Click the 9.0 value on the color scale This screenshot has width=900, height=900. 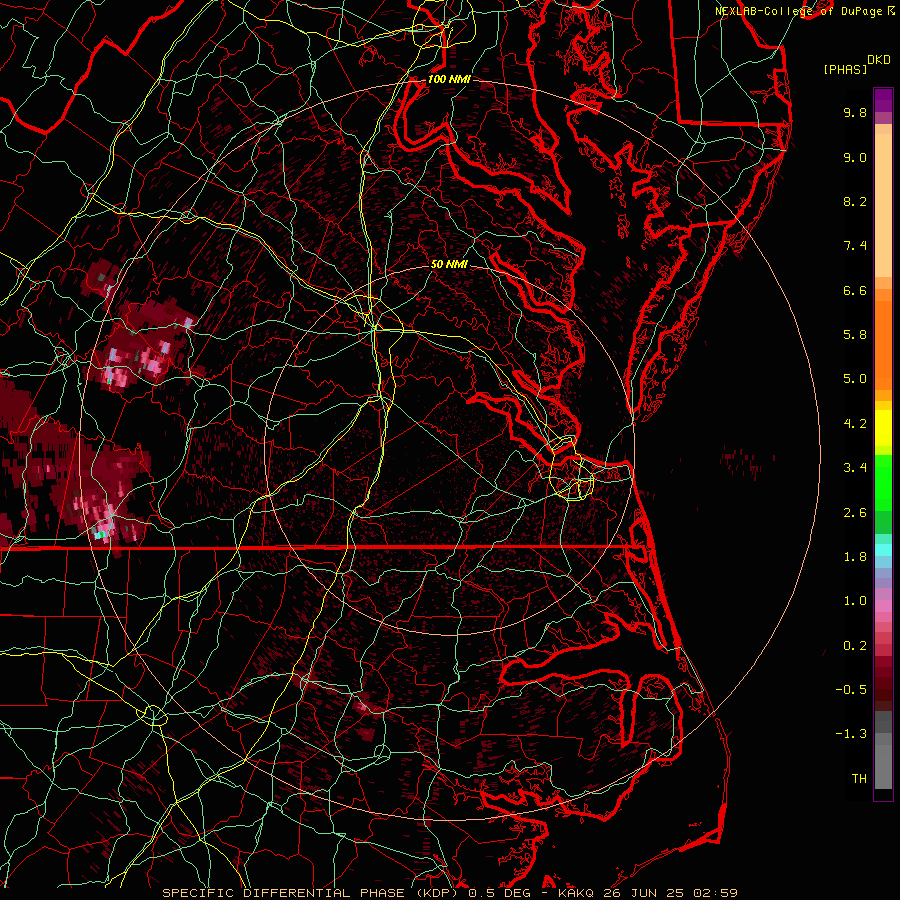click(x=855, y=157)
